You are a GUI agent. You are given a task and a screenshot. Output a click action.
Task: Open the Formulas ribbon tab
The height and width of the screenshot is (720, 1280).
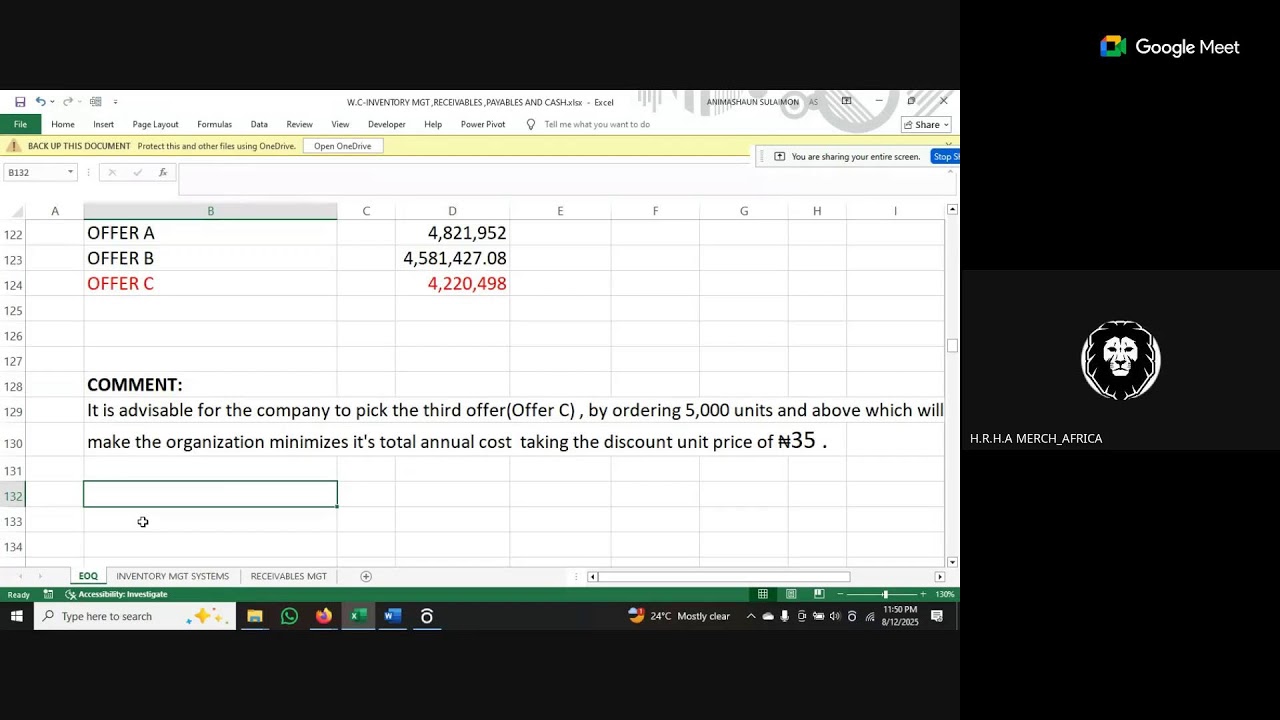(214, 125)
